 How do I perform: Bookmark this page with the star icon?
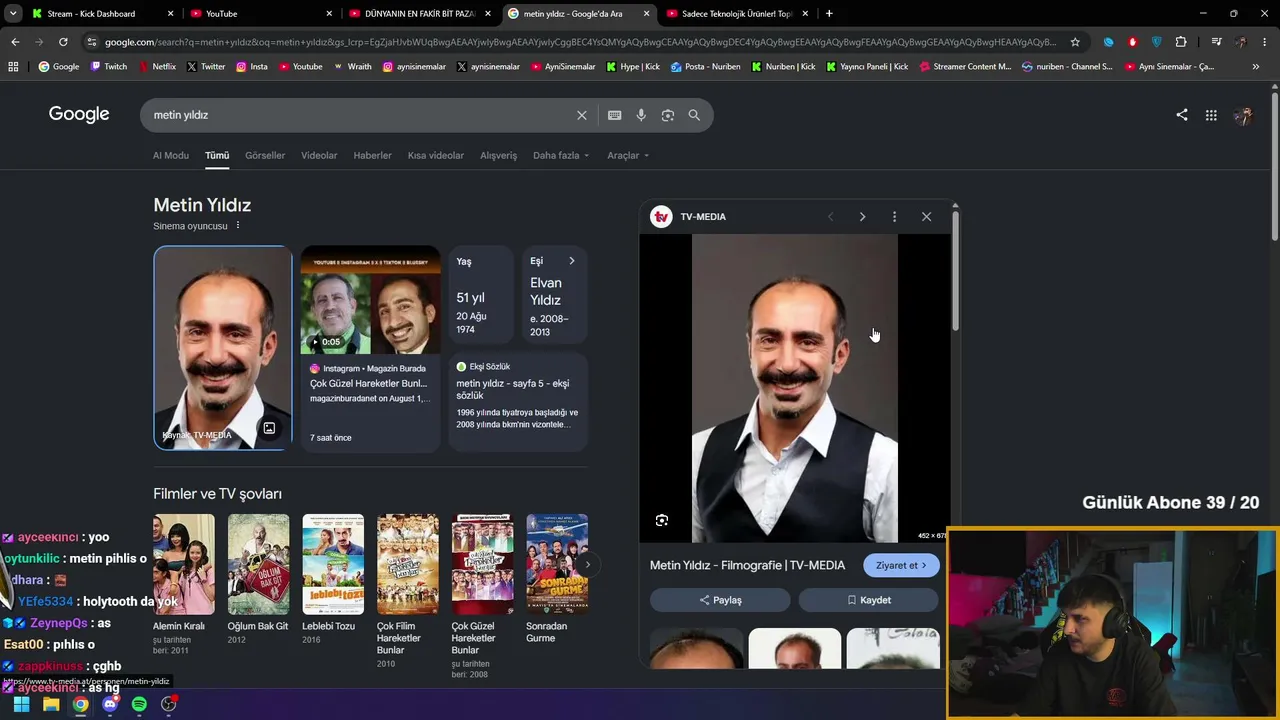pos(1075,42)
